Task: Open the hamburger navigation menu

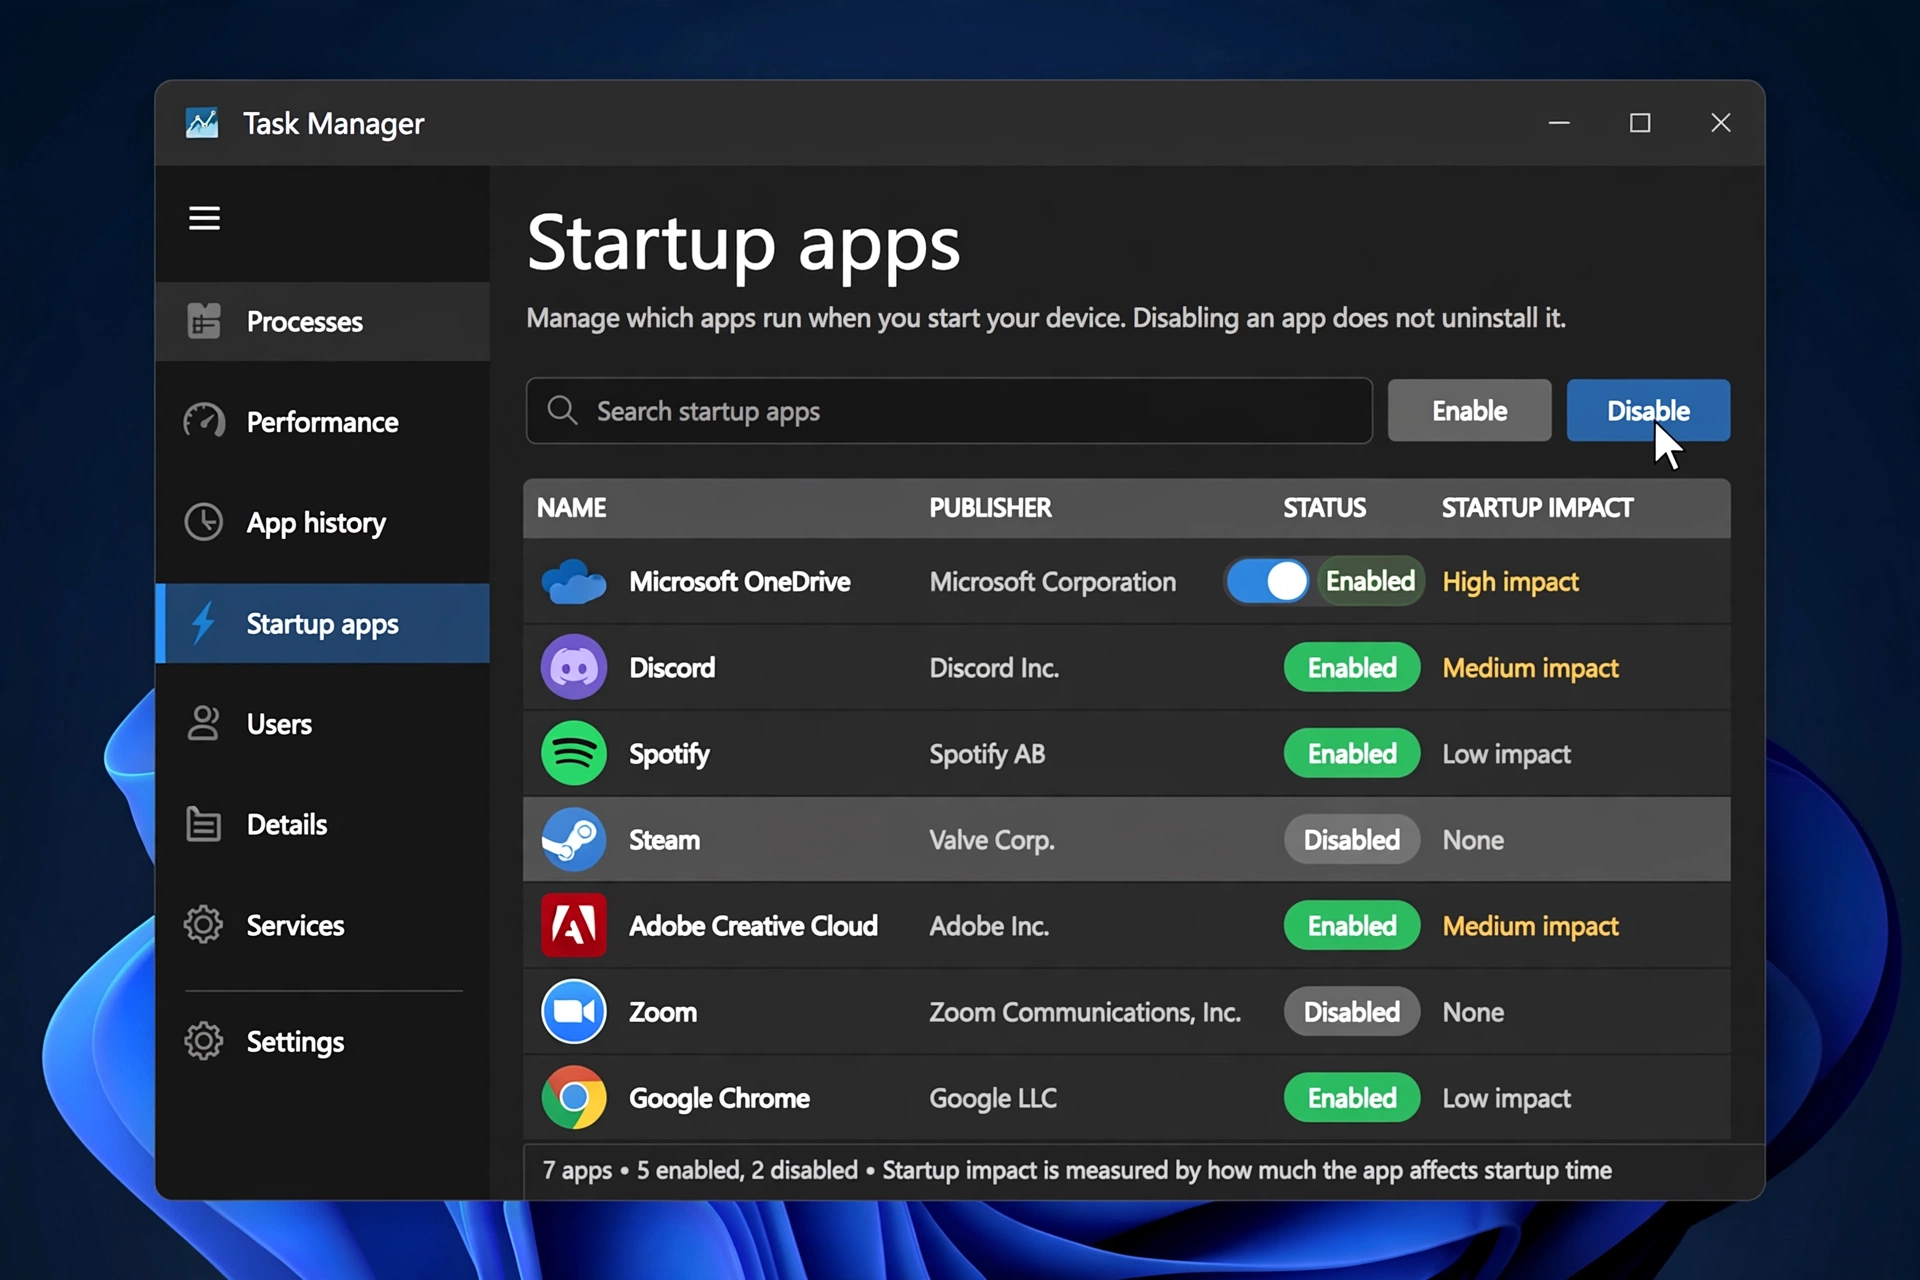Action: 204,218
